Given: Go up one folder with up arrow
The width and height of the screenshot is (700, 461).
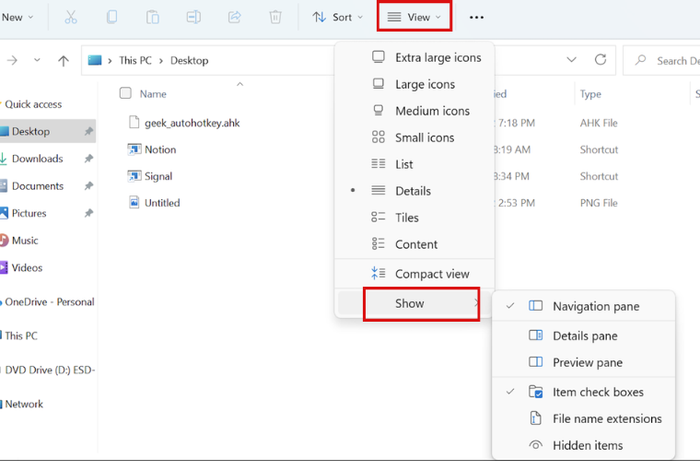Looking at the screenshot, I should click(x=63, y=61).
